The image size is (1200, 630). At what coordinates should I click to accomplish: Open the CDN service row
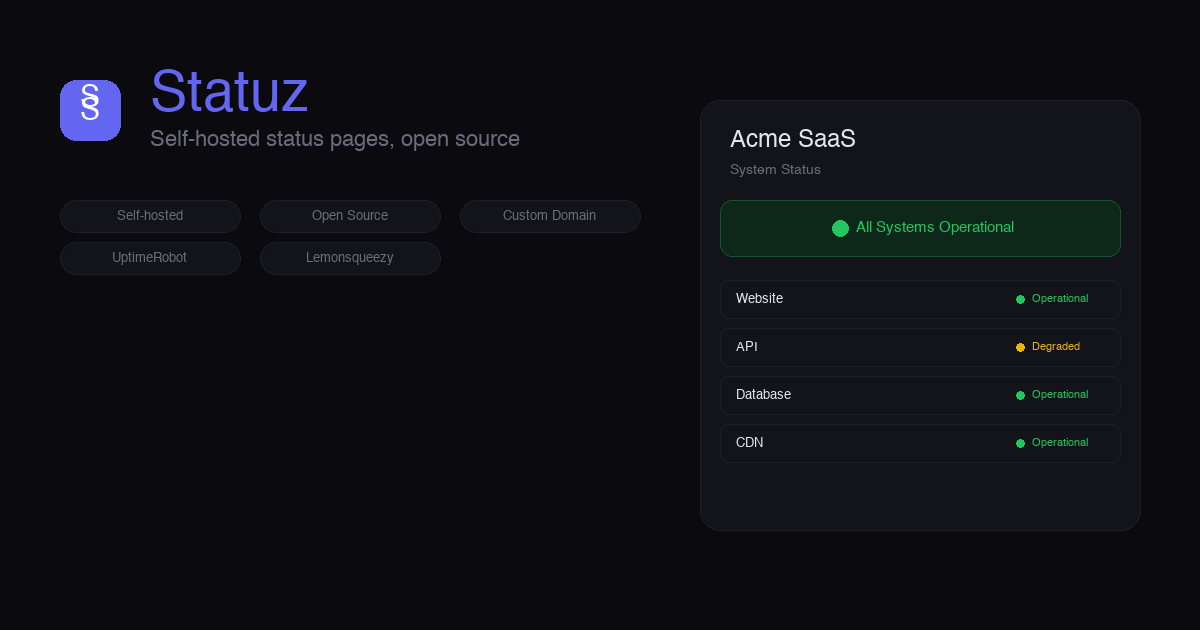pos(920,443)
